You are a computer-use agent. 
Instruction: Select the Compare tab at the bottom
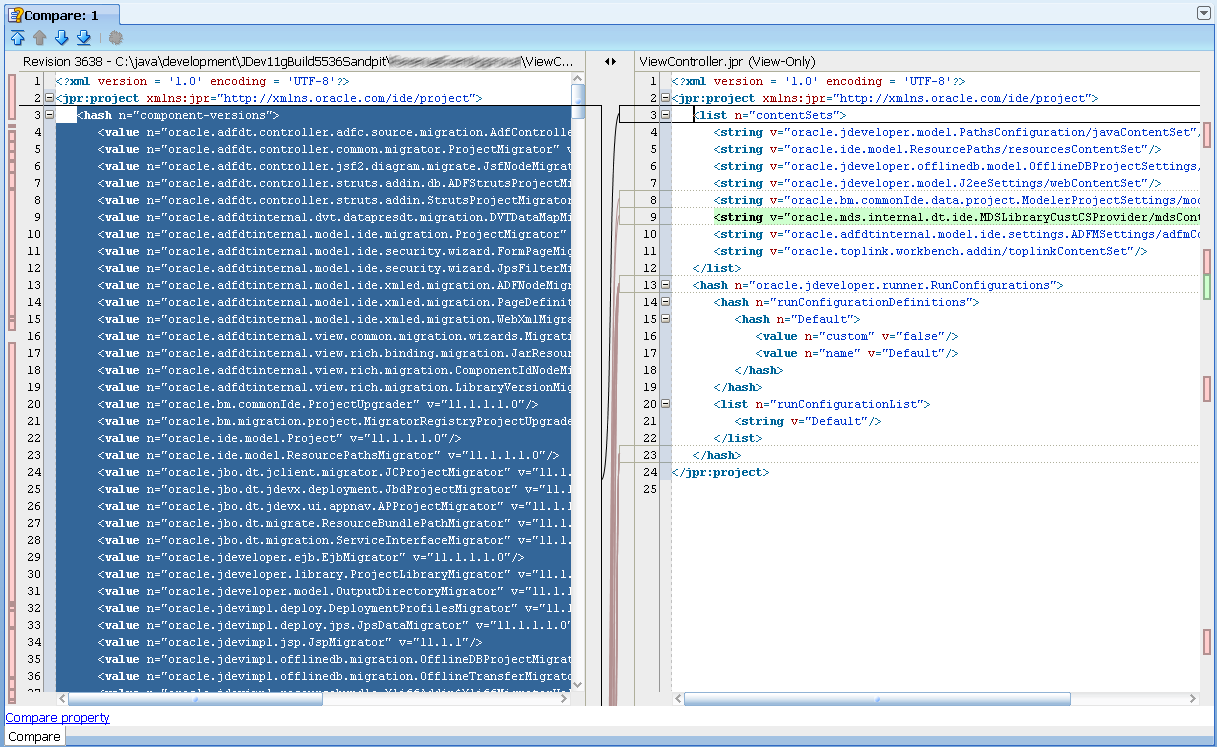34,736
